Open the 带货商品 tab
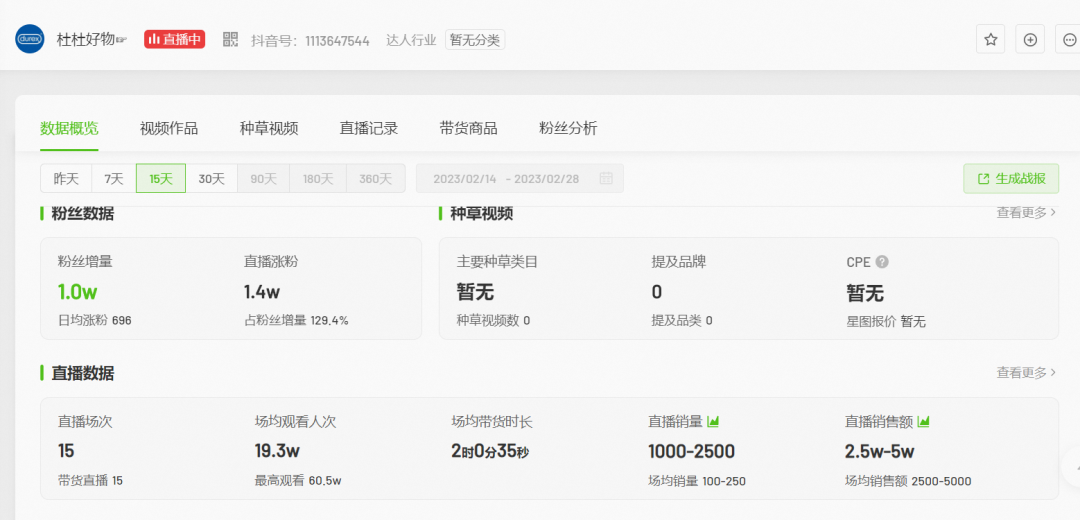Screen dimensions: 1080x520 [x=468, y=128]
